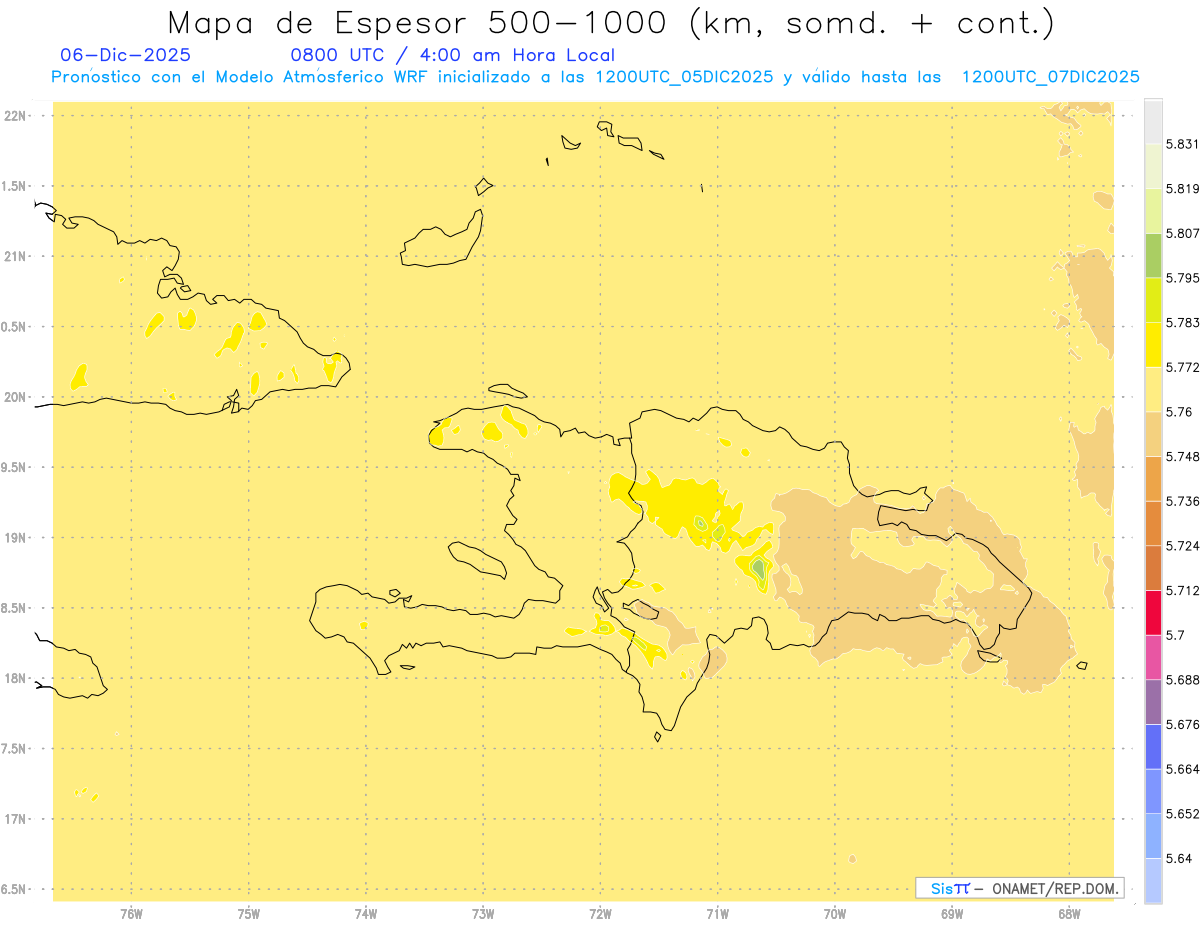The height and width of the screenshot is (927, 1200).
Task: Click legend value '5.783'
Action: pos(1183,322)
